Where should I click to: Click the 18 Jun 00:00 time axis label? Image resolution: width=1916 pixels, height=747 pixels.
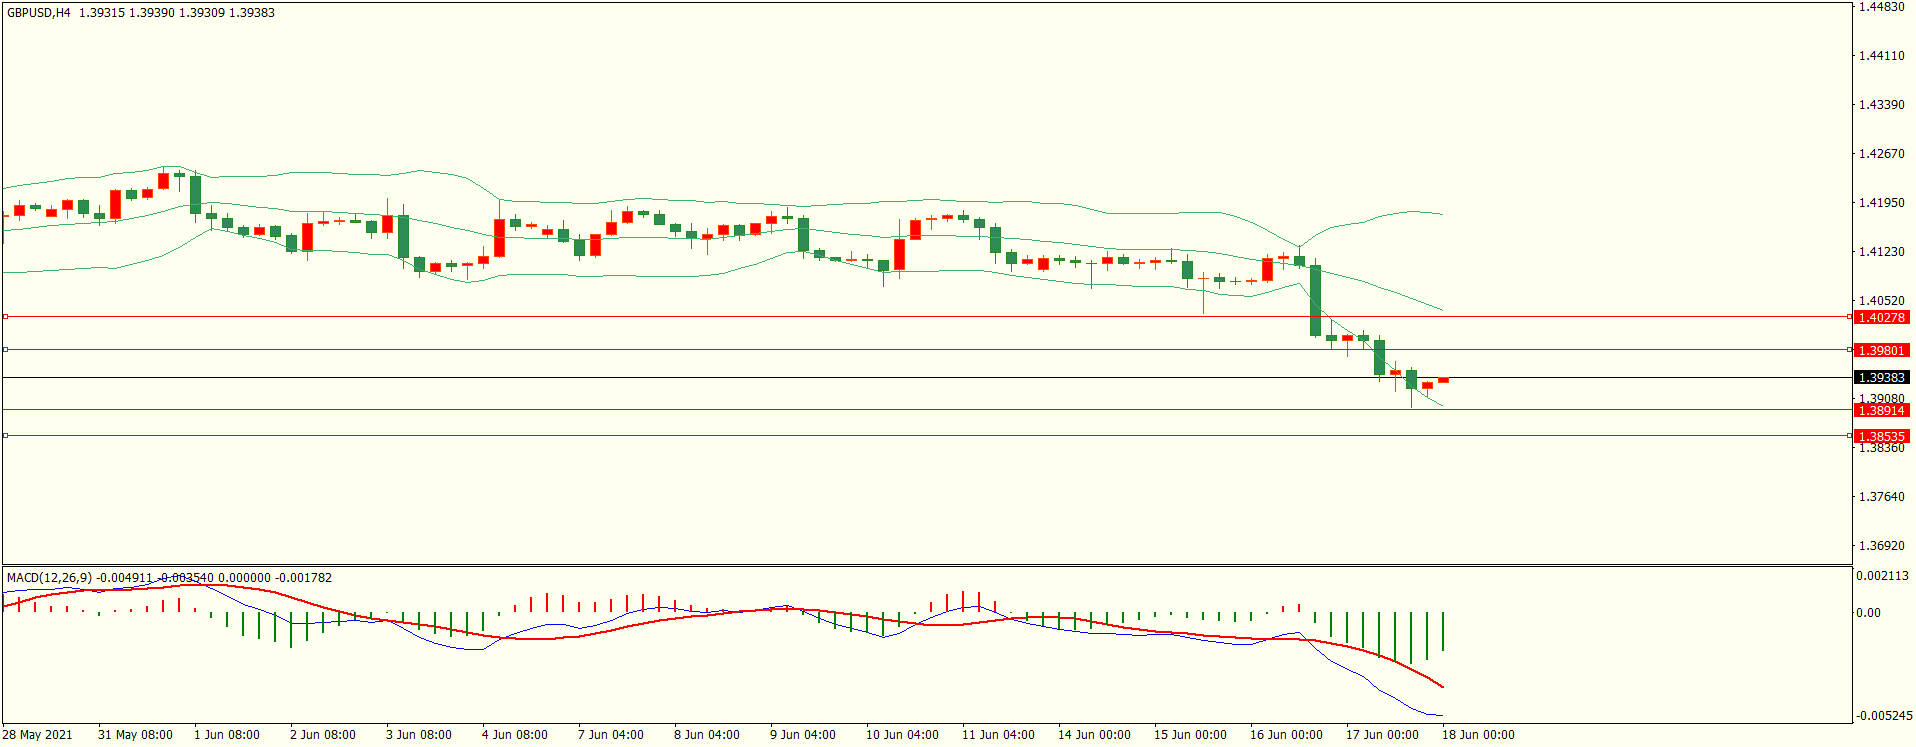click(x=1478, y=735)
